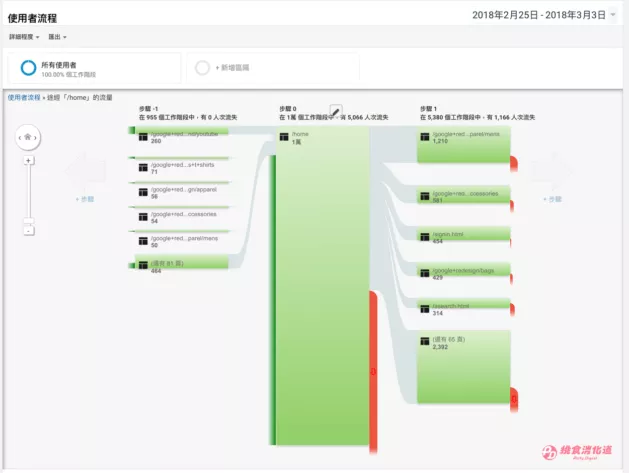This screenshot has width=629, height=473.
Task: Click the home icon in navigation control
Action: click(28, 137)
